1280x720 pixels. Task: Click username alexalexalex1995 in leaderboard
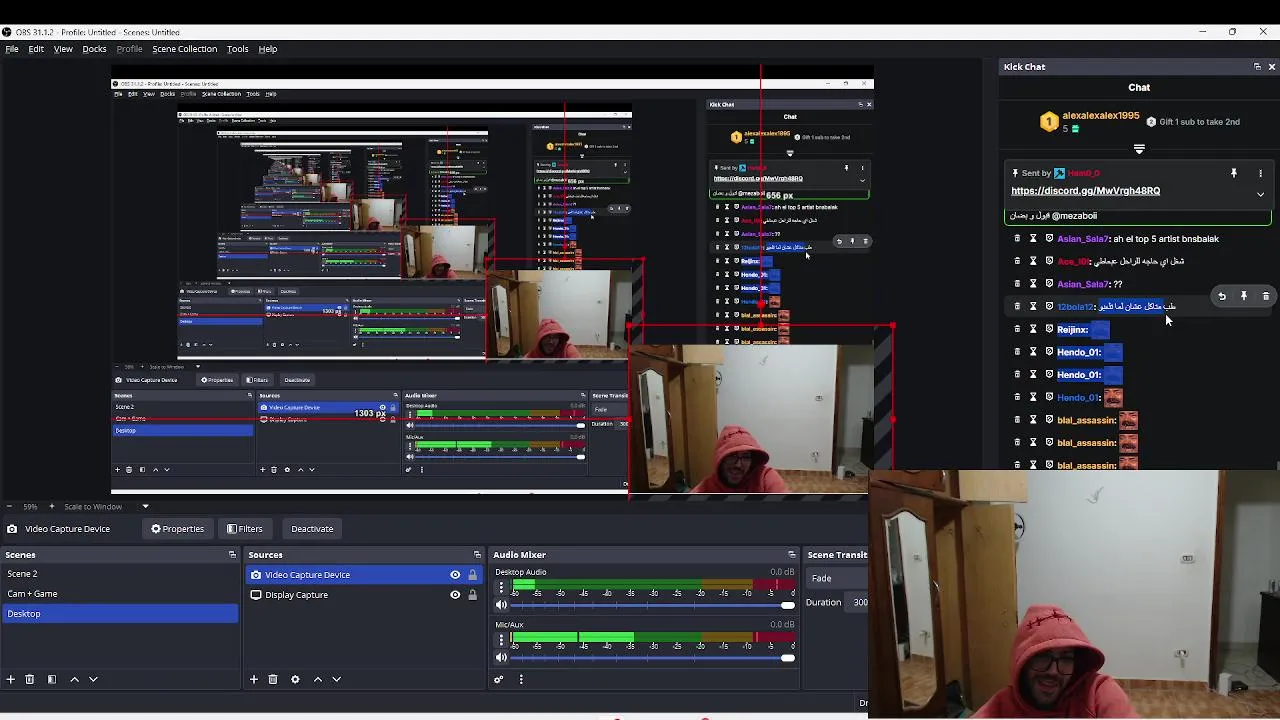click(x=1101, y=116)
